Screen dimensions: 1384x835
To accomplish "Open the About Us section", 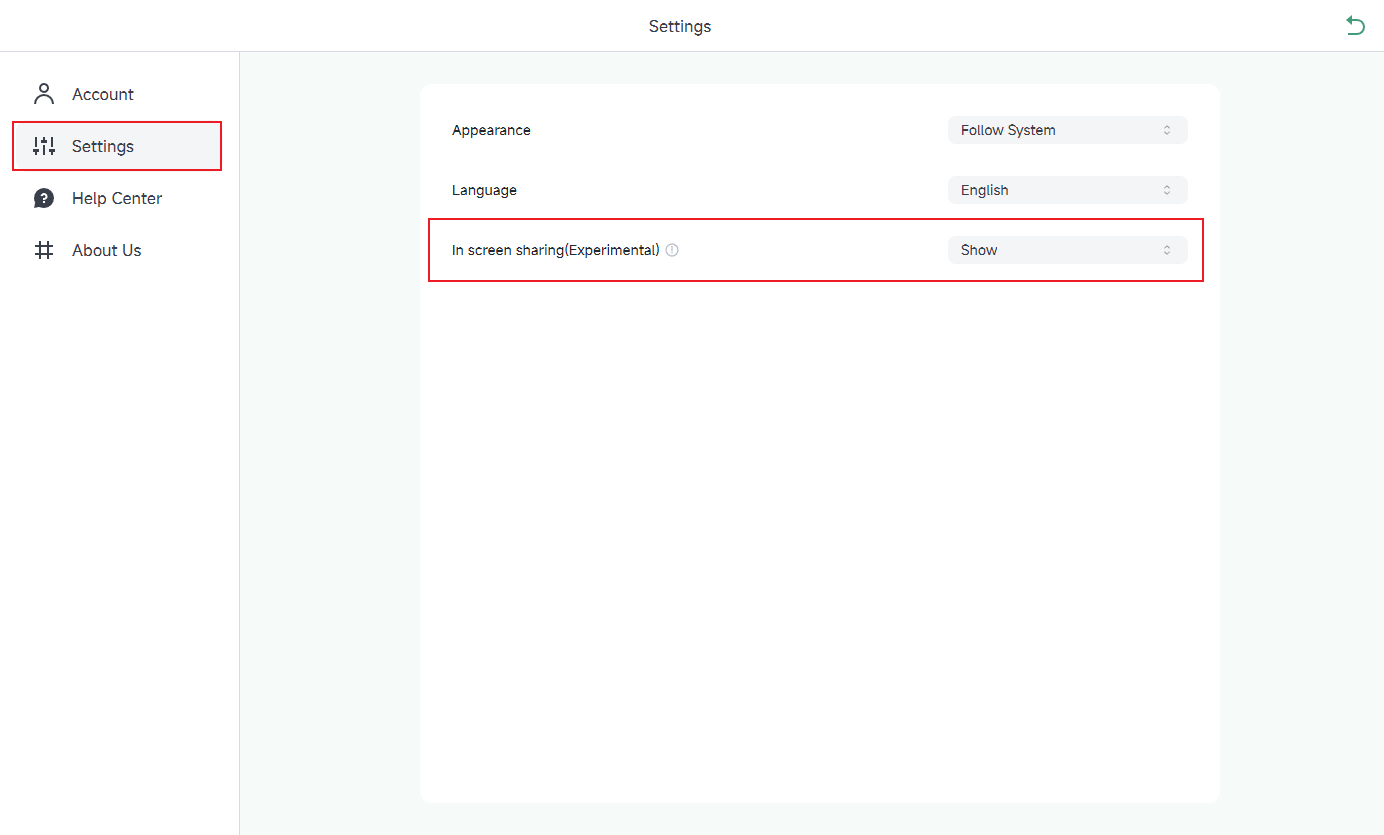I will coord(106,249).
